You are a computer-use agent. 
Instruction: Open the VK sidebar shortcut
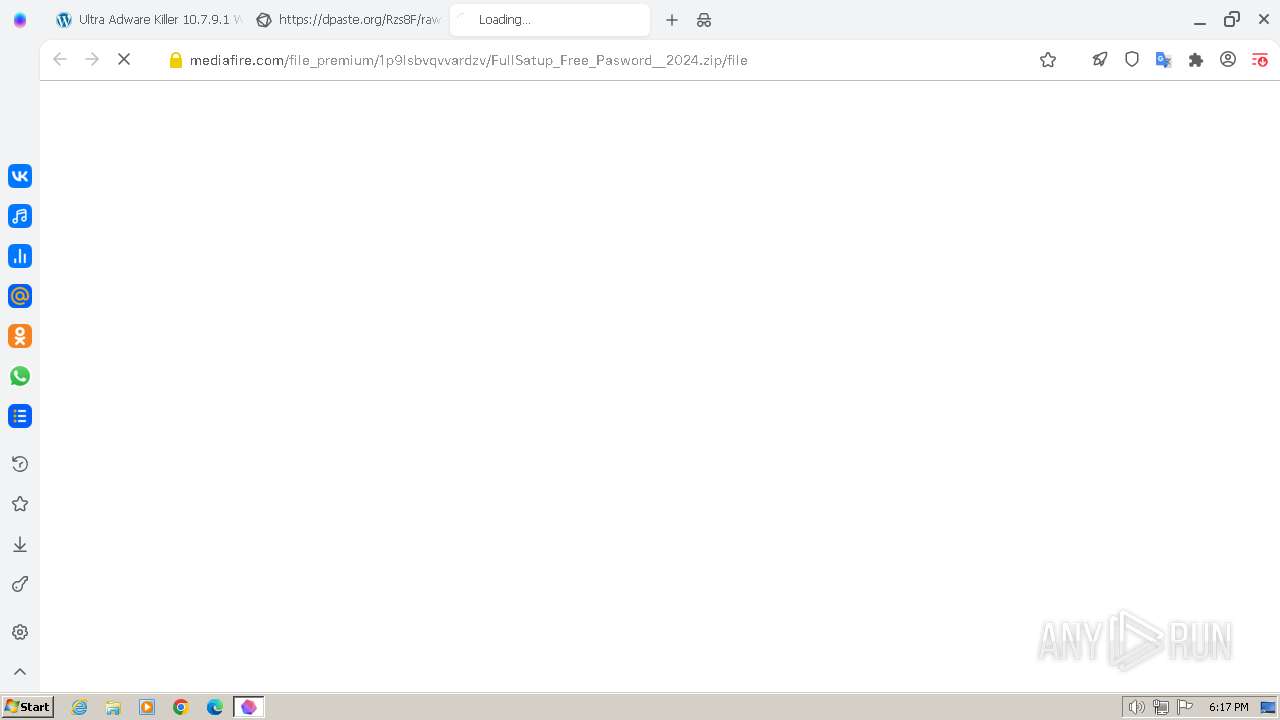coord(20,176)
